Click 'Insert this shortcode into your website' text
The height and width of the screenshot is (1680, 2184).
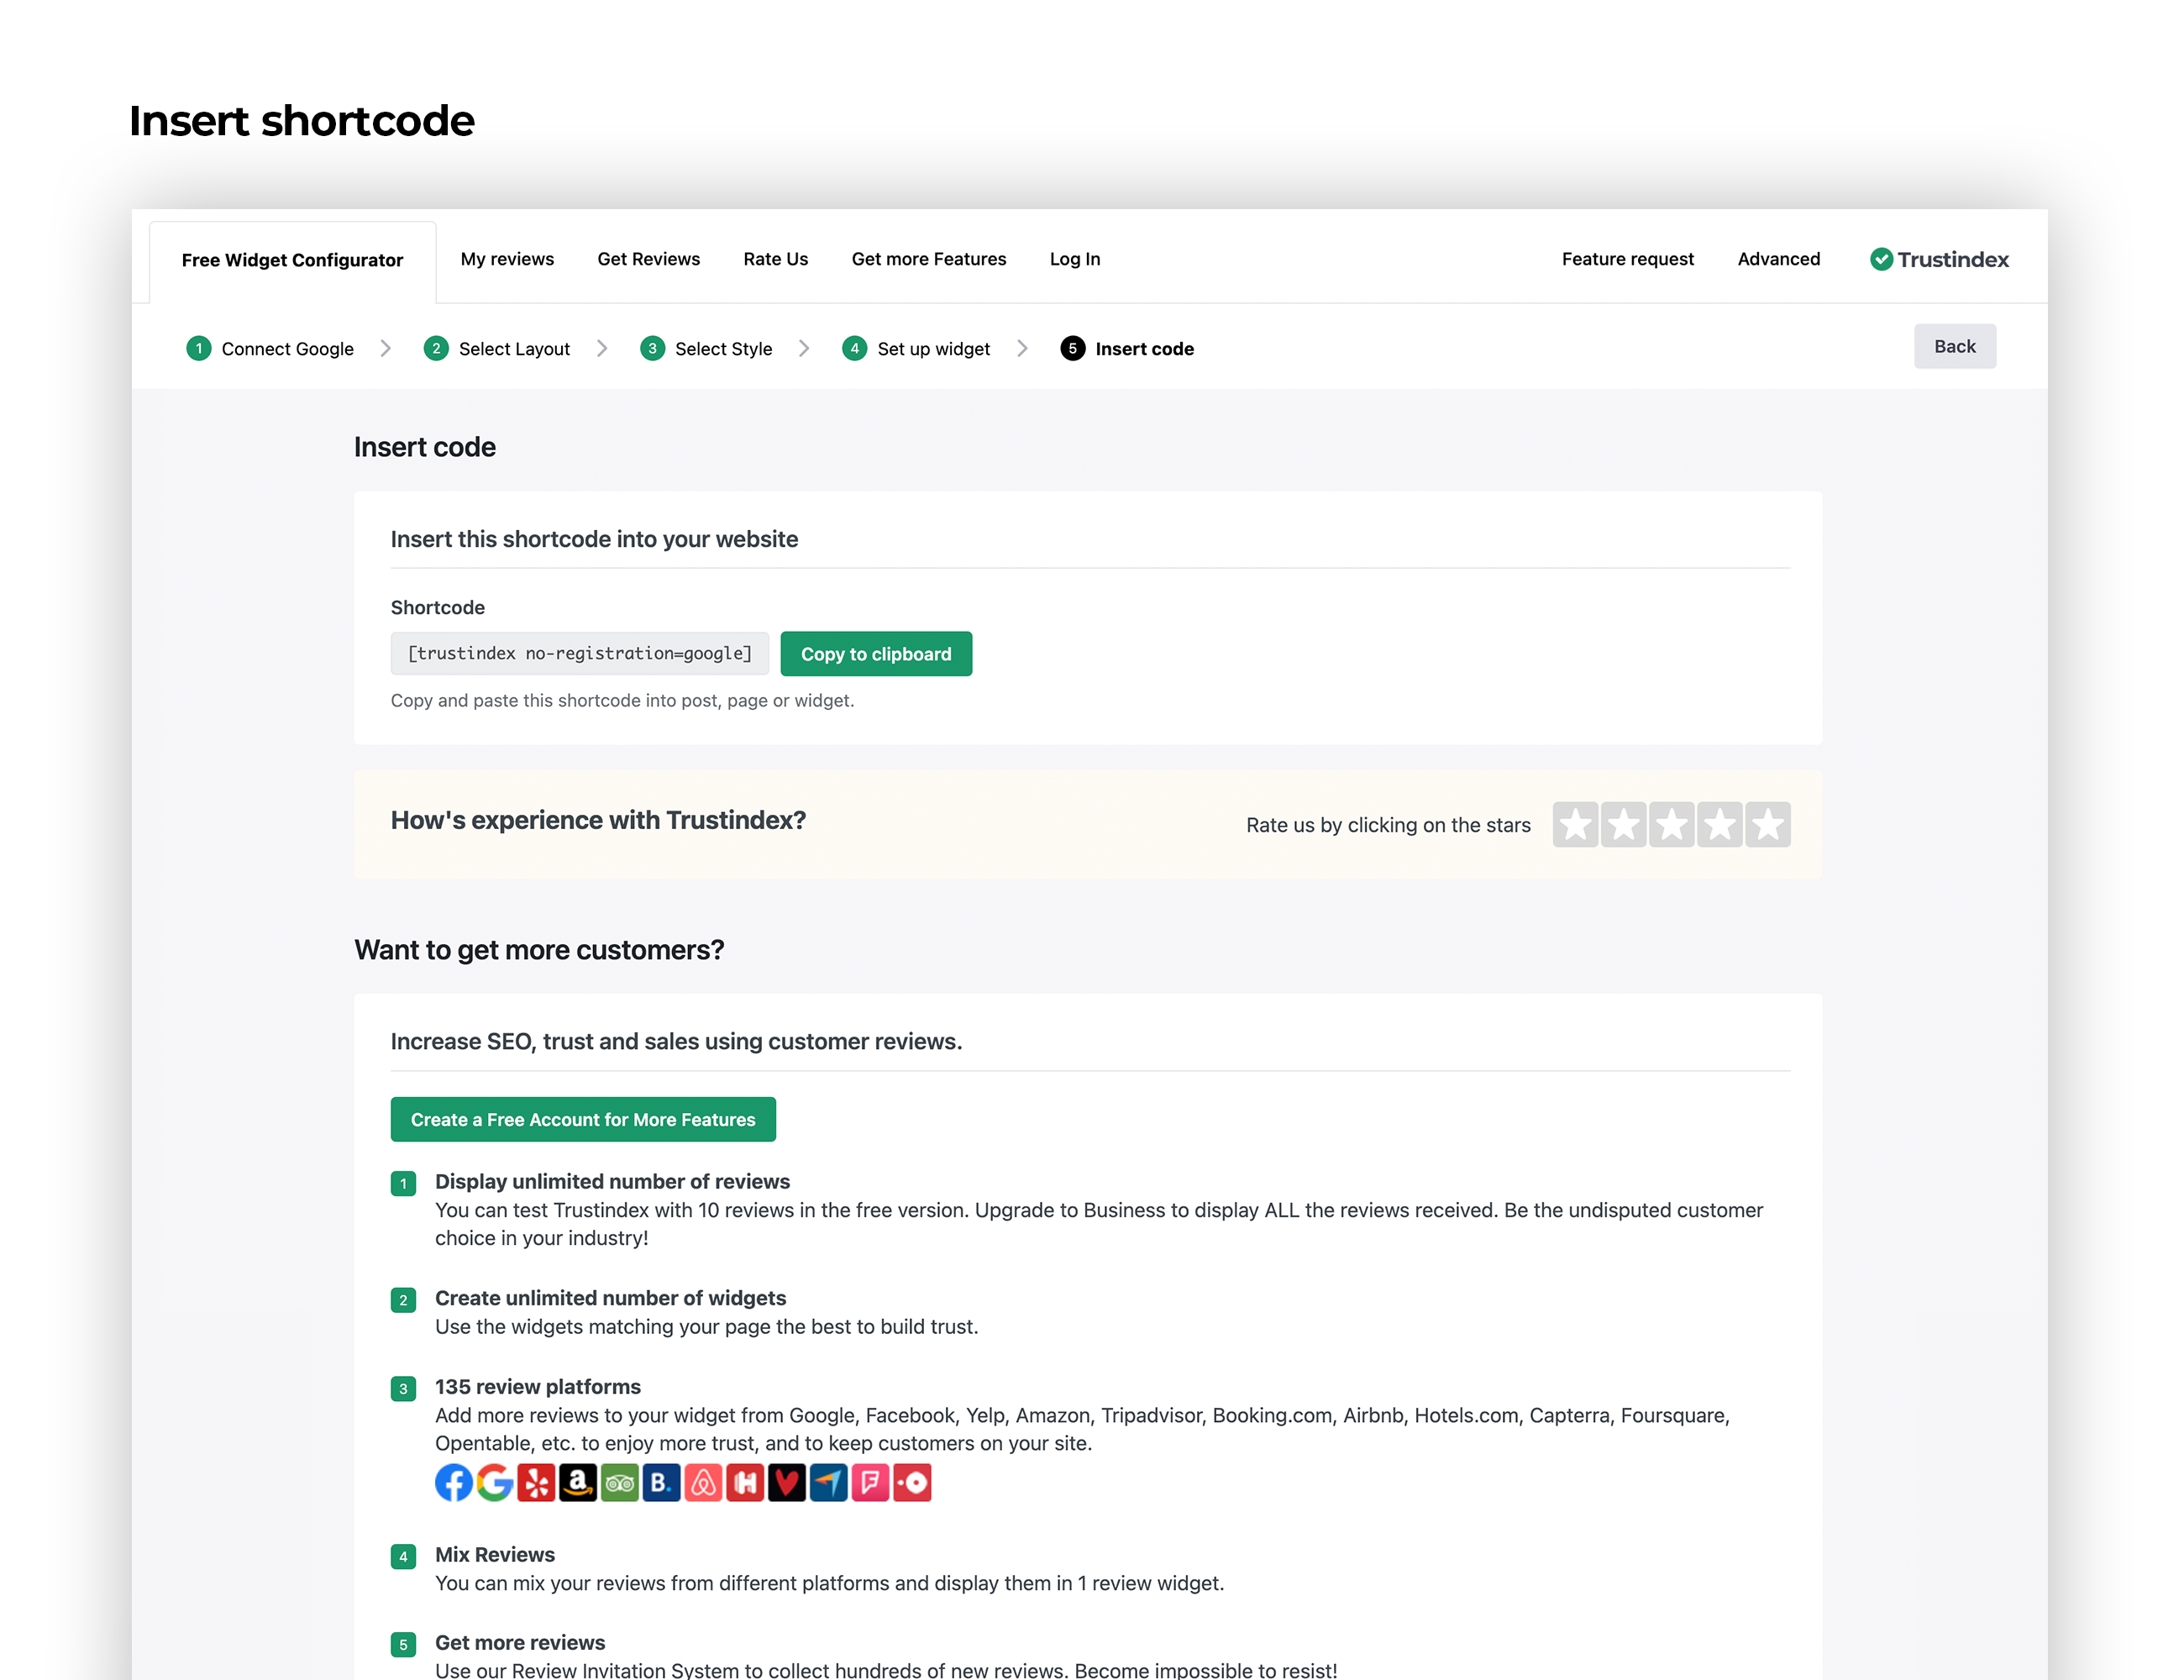click(594, 540)
